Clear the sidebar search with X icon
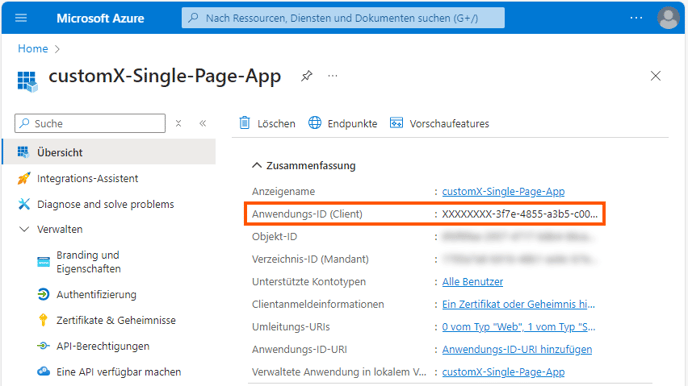Screen dimensions: 688x386 (x=178, y=123)
